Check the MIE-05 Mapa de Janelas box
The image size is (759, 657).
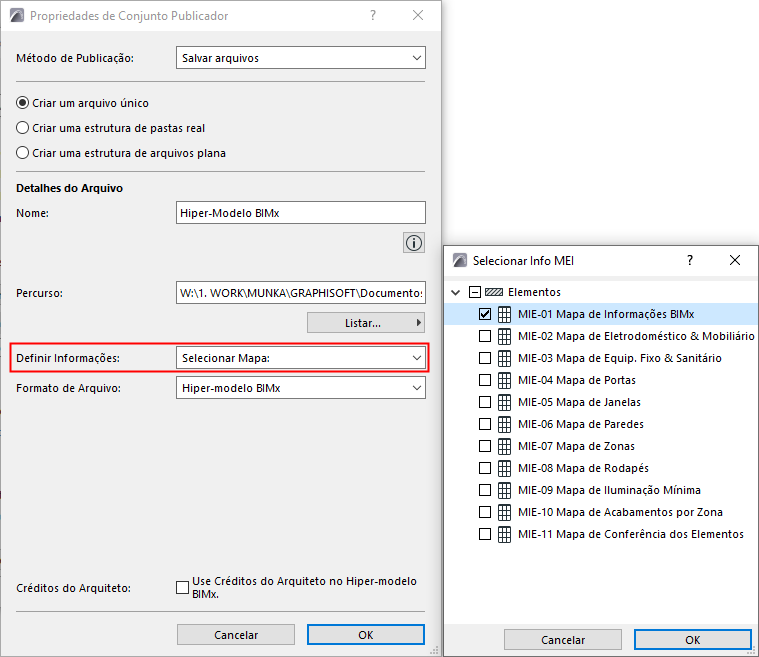485,402
